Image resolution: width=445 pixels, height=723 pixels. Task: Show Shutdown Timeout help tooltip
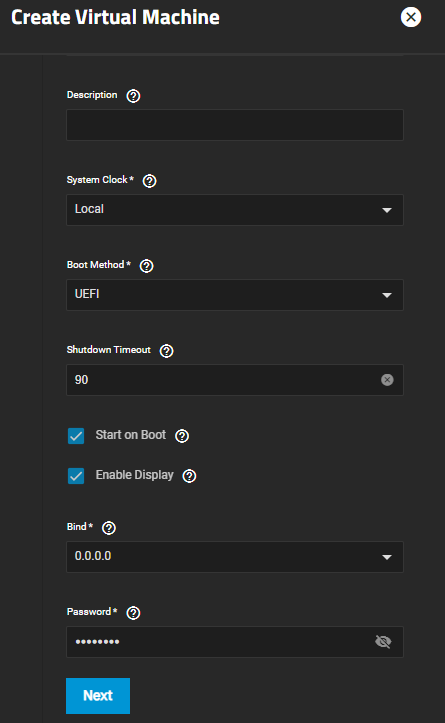click(166, 351)
